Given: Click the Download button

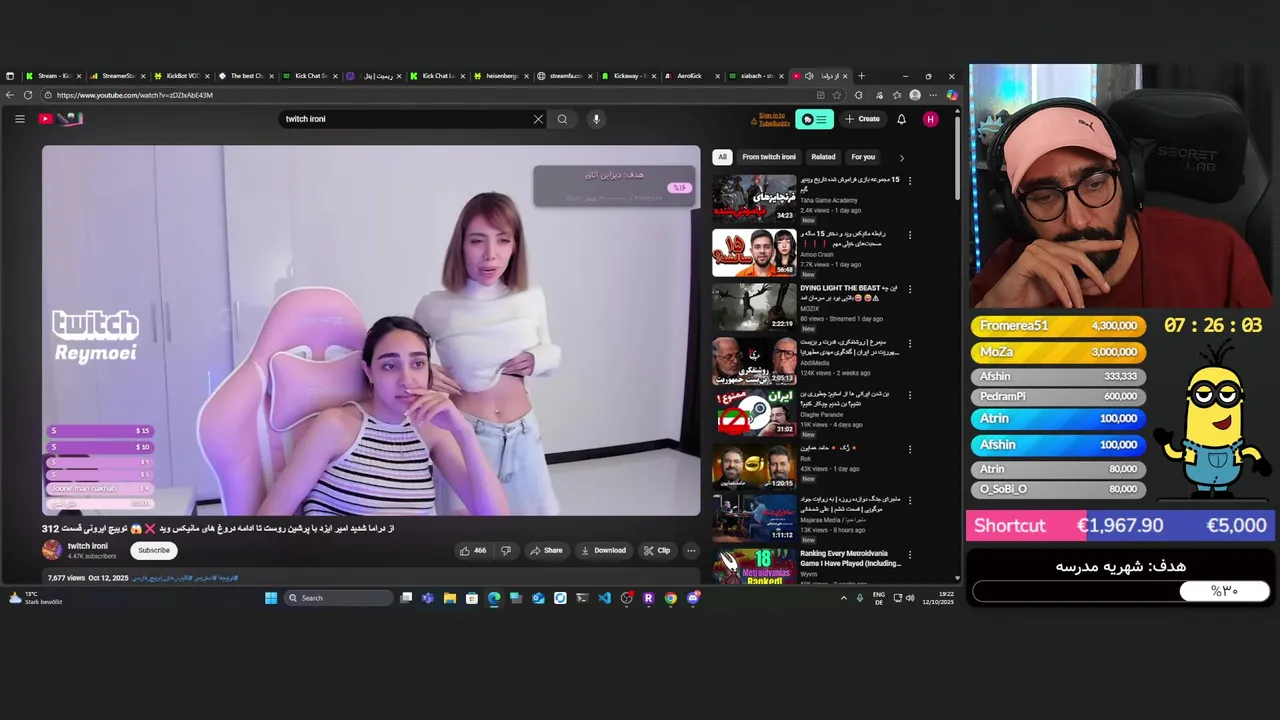Looking at the screenshot, I should pyautogui.click(x=603, y=550).
